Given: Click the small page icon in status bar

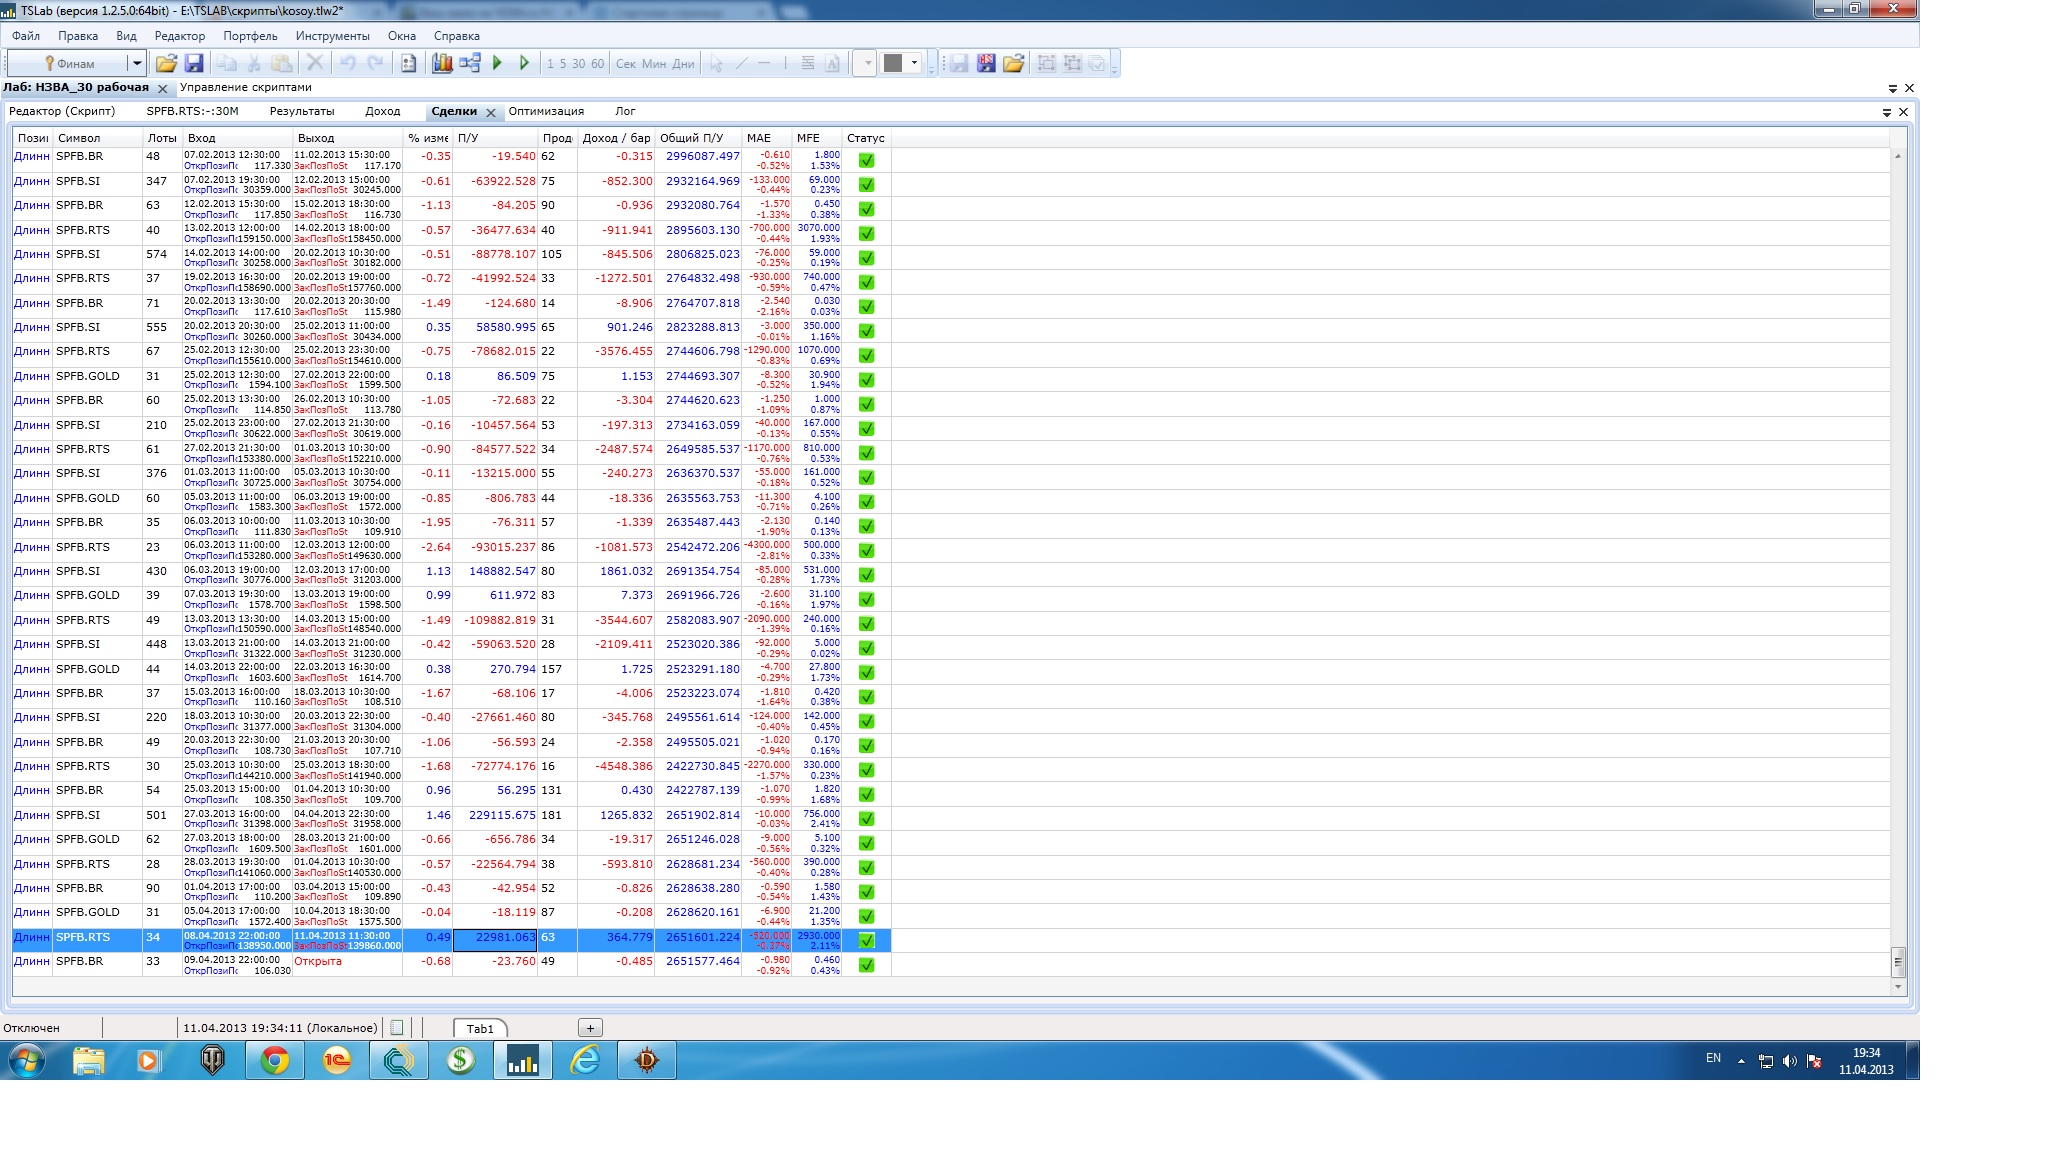Looking at the screenshot, I should (x=397, y=1028).
